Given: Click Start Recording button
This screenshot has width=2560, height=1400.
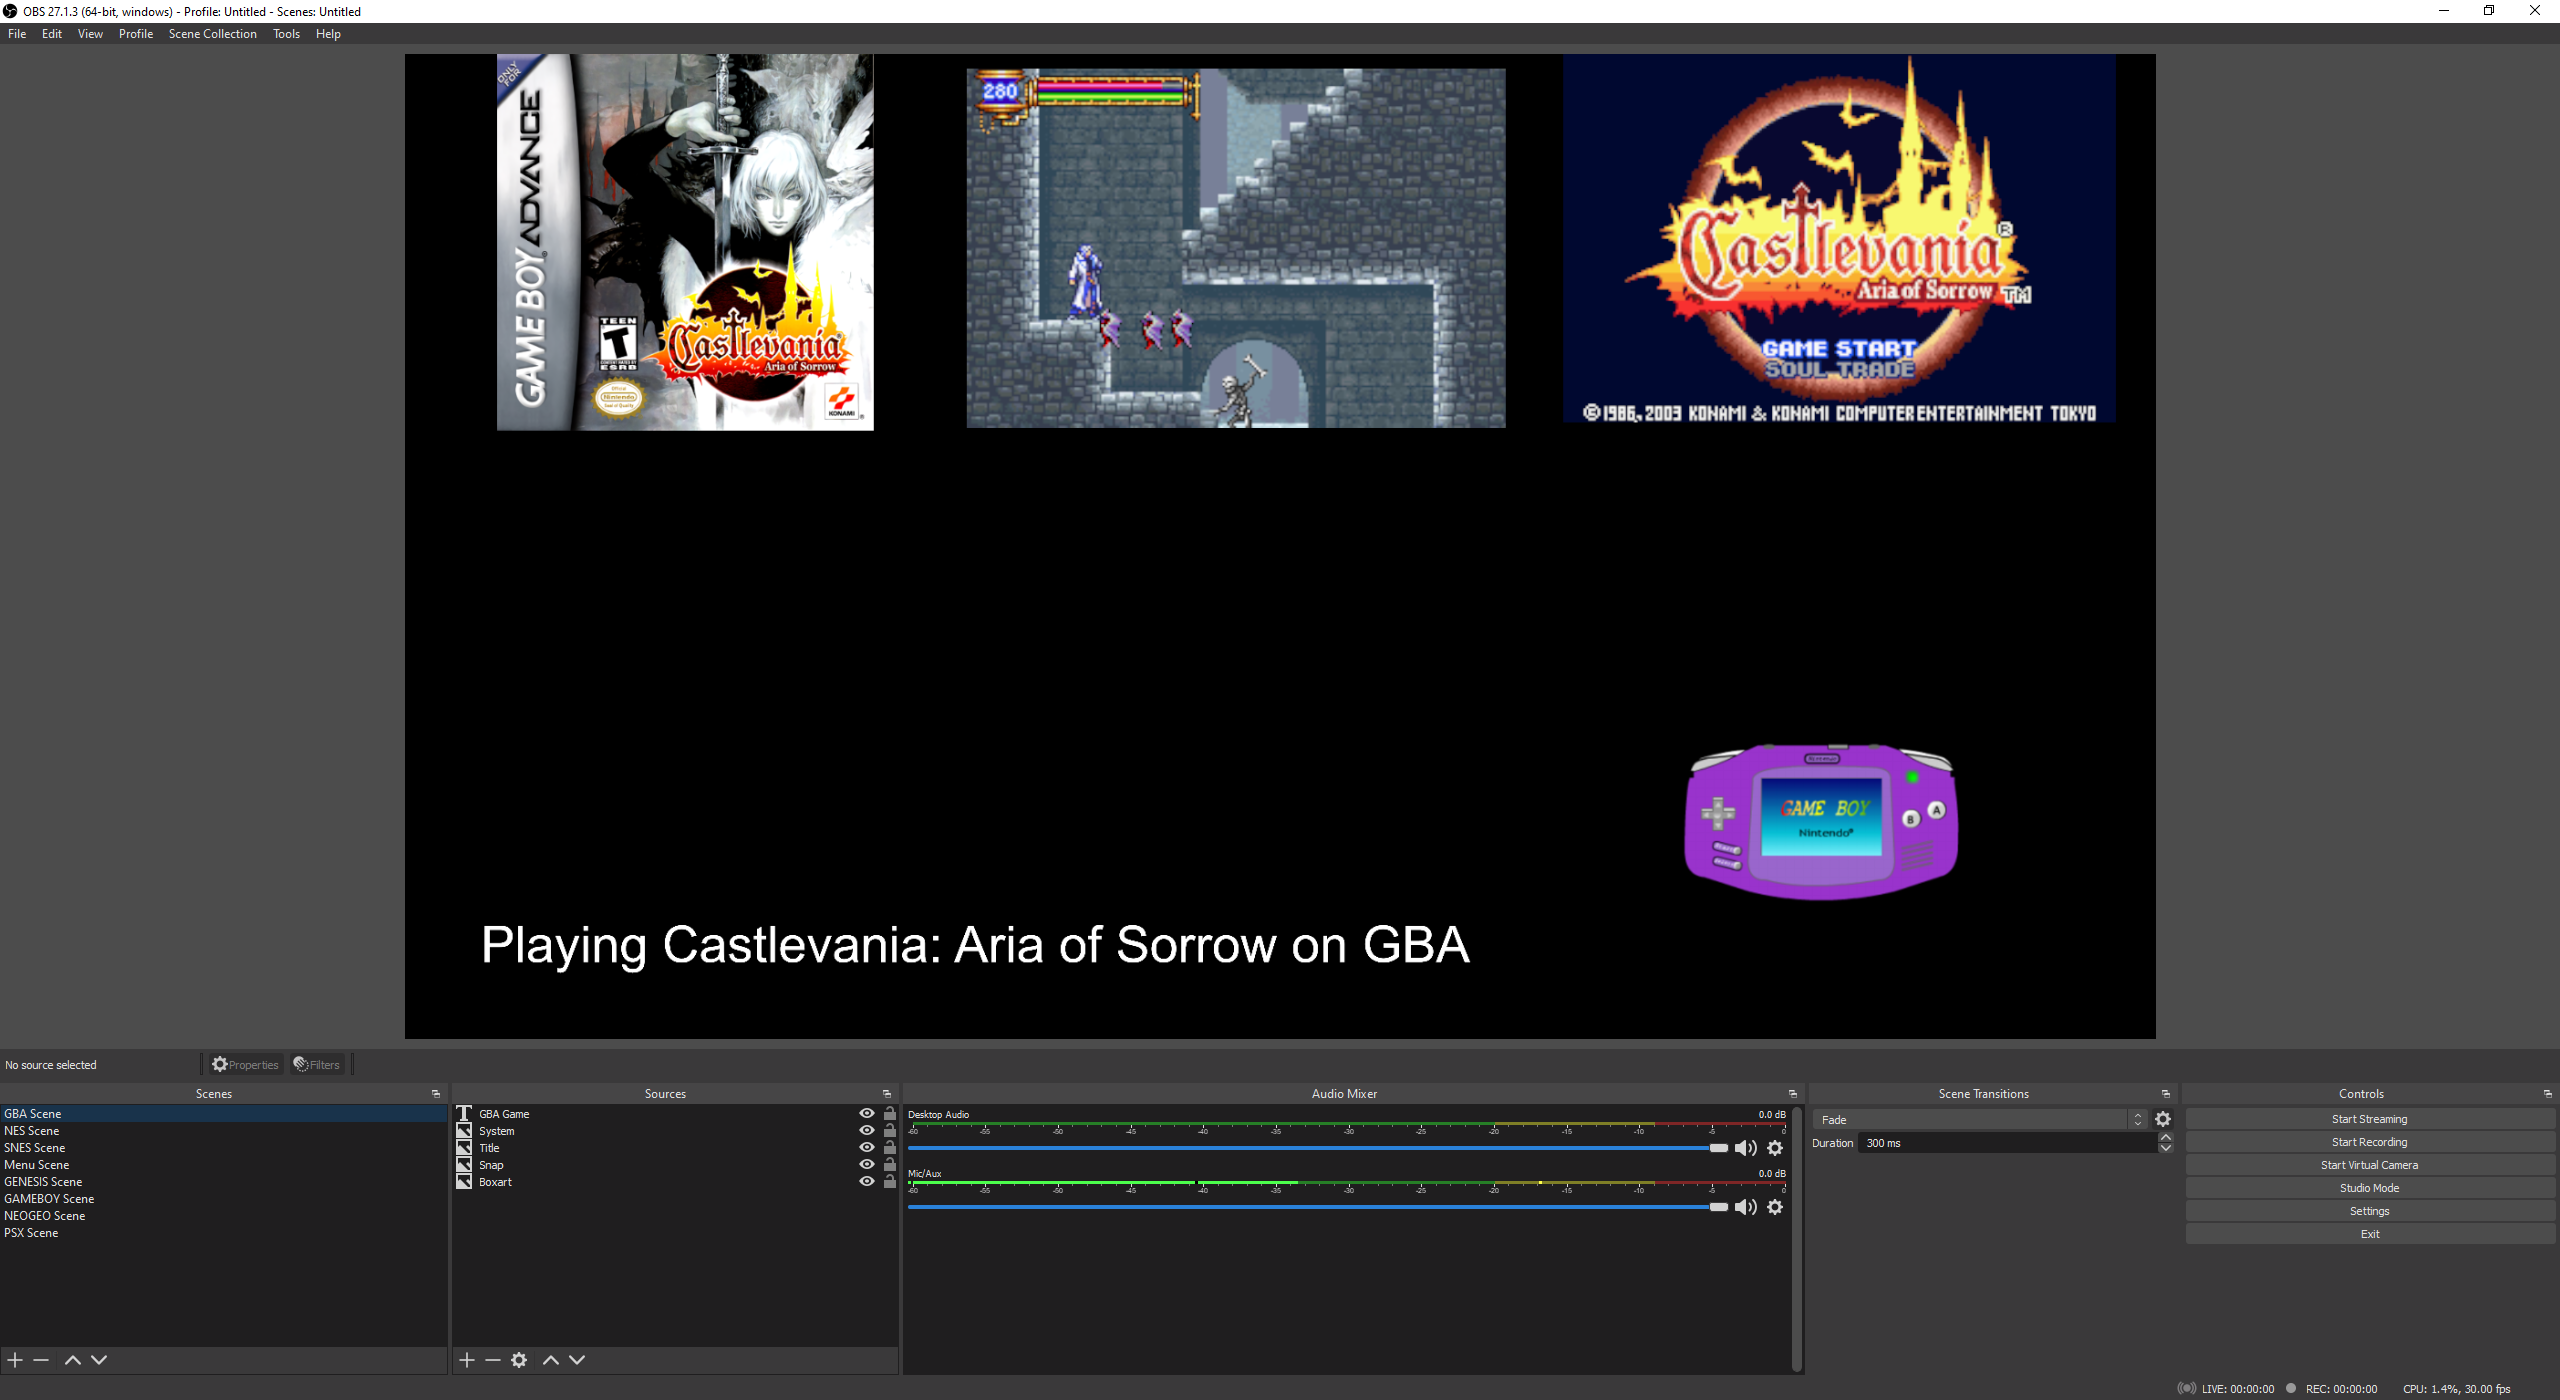Looking at the screenshot, I should (x=2369, y=1142).
